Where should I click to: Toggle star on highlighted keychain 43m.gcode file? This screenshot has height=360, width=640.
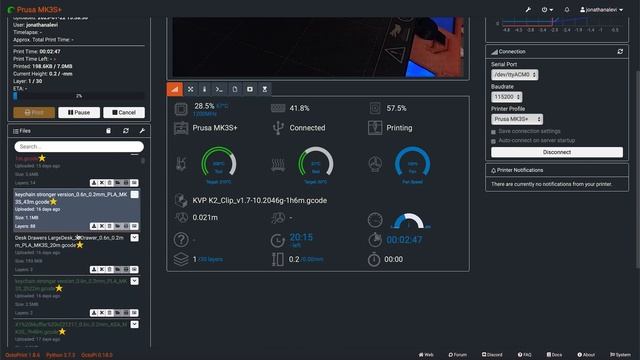[x=53, y=202]
